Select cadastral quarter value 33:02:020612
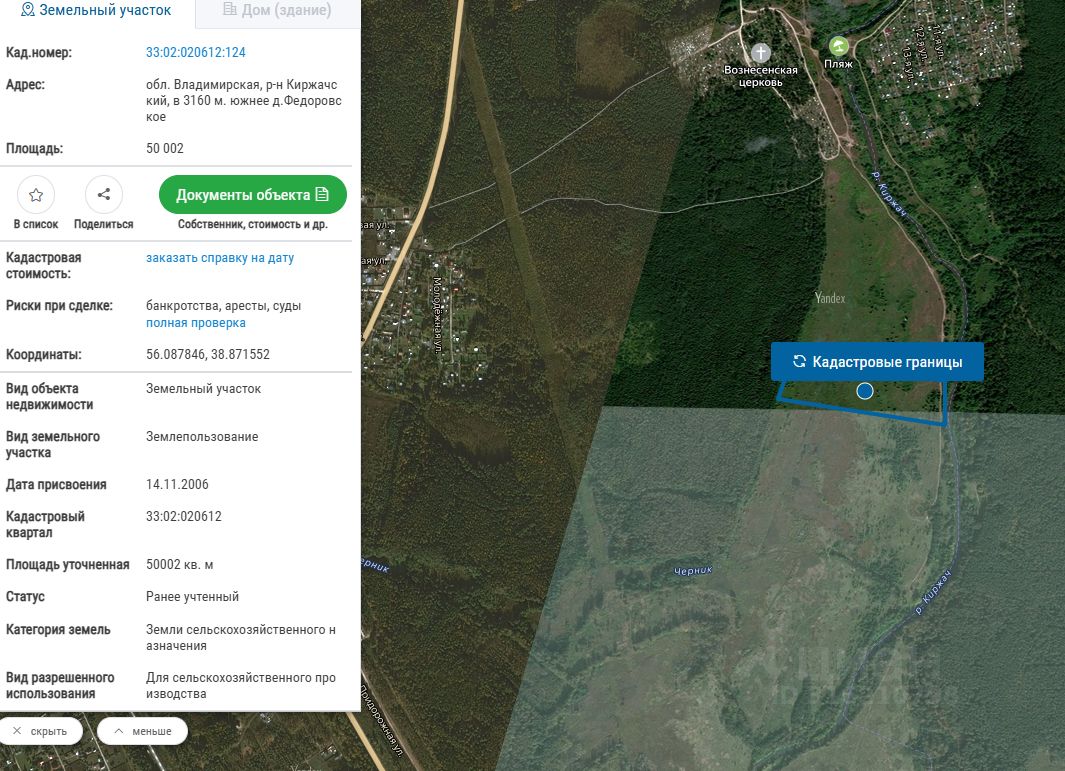Image resolution: width=1065 pixels, height=771 pixels. point(184,516)
